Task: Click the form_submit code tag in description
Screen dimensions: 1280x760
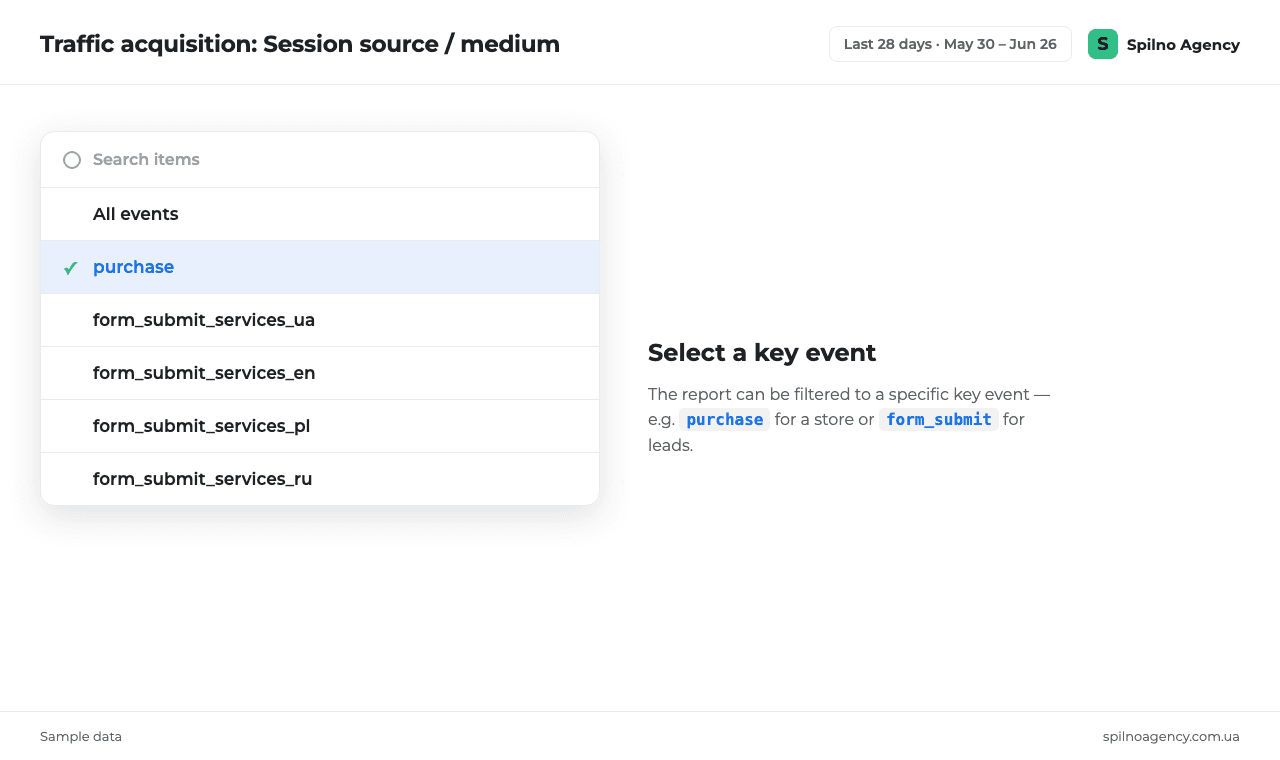Action: point(939,420)
